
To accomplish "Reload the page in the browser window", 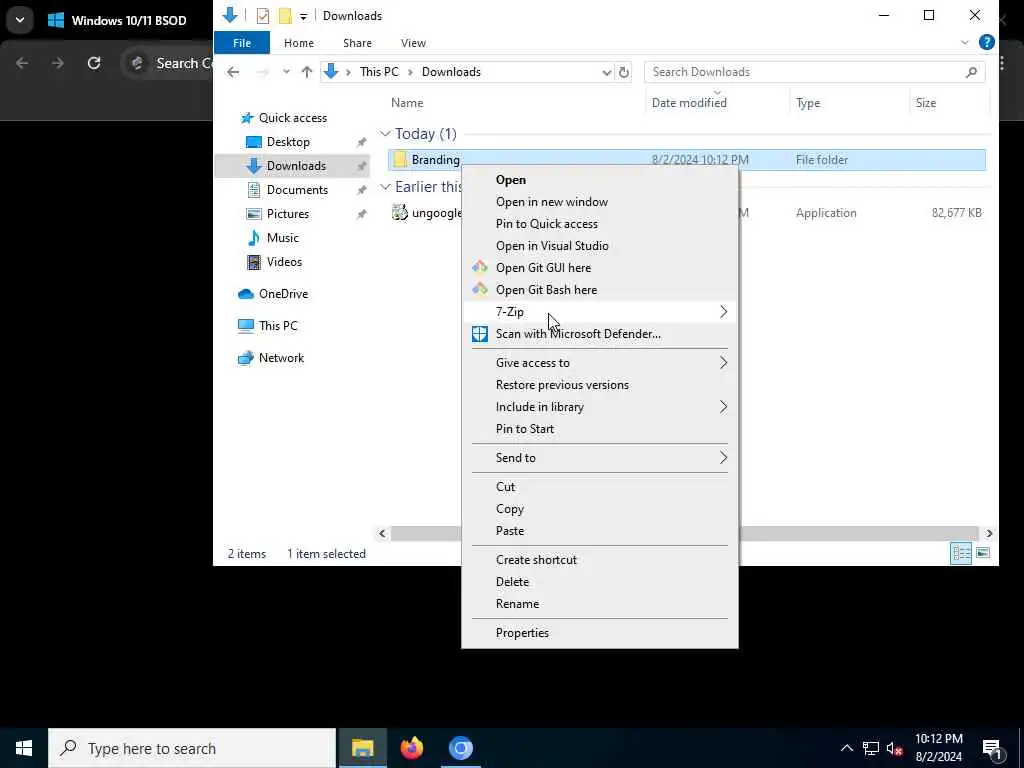I will point(94,63).
